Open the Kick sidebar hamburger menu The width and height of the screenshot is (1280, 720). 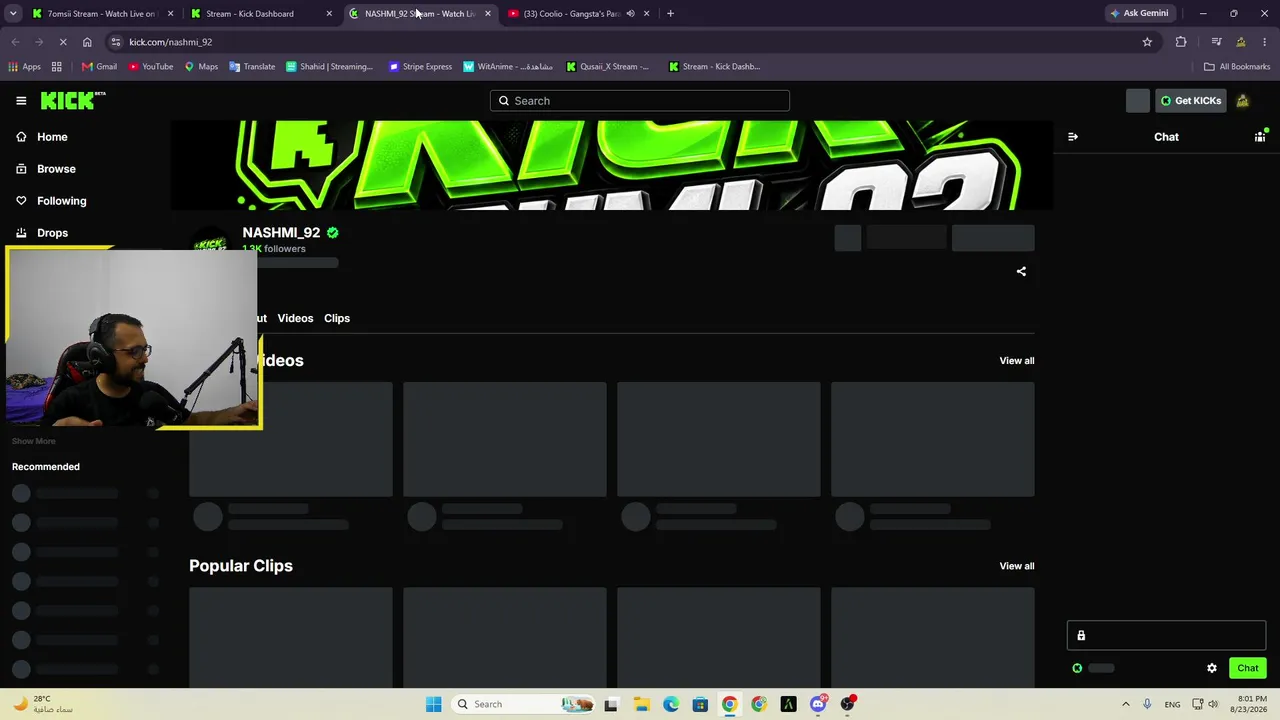coord(21,101)
